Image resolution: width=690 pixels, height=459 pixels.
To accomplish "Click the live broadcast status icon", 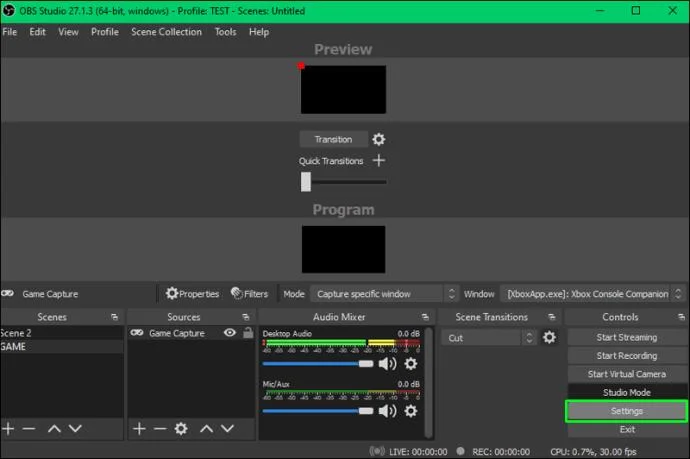I will [377, 451].
